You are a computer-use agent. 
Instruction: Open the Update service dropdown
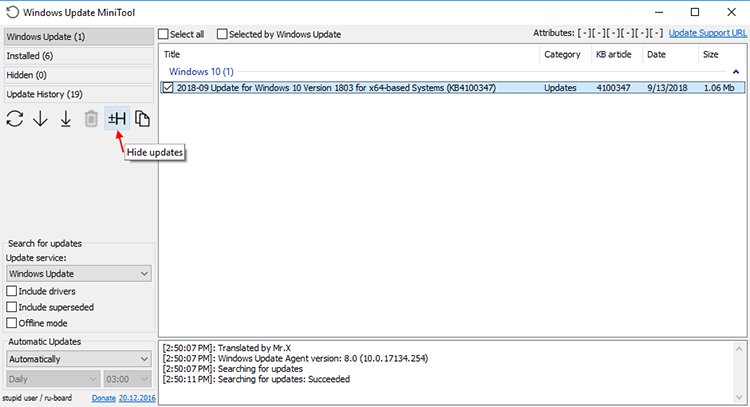coord(79,274)
